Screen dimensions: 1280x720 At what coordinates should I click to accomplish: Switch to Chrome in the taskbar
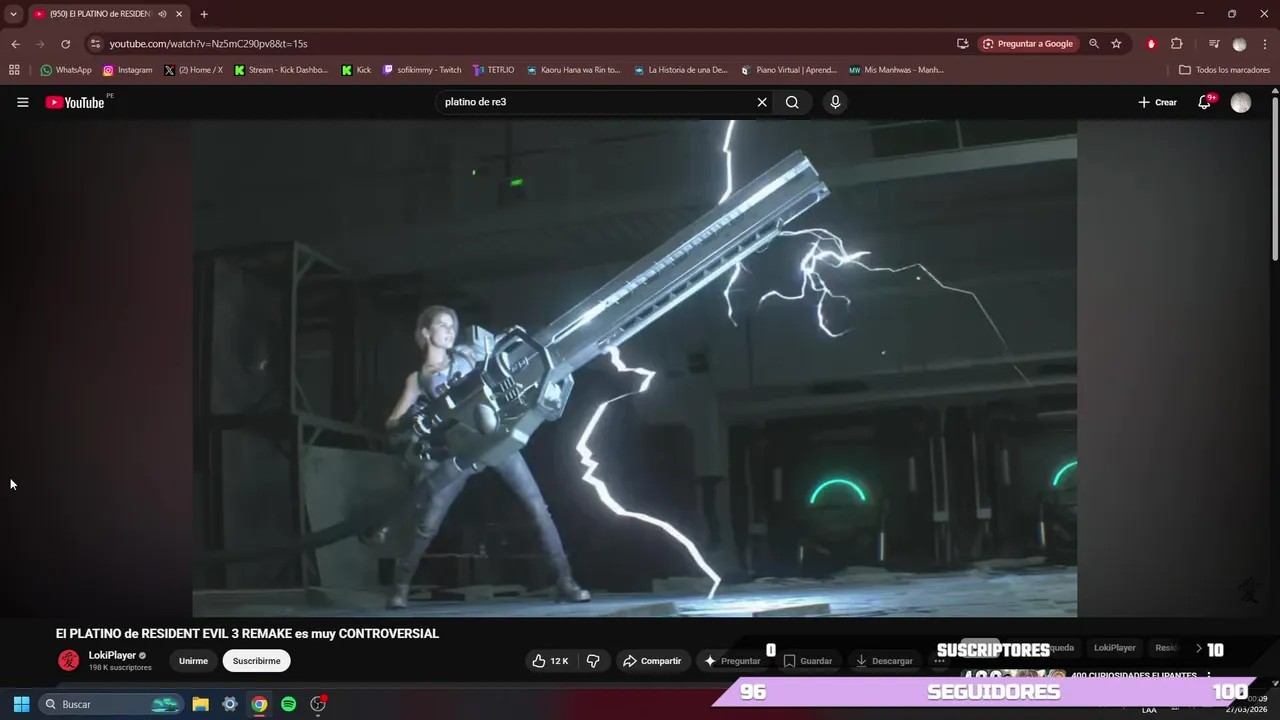[259, 704]
